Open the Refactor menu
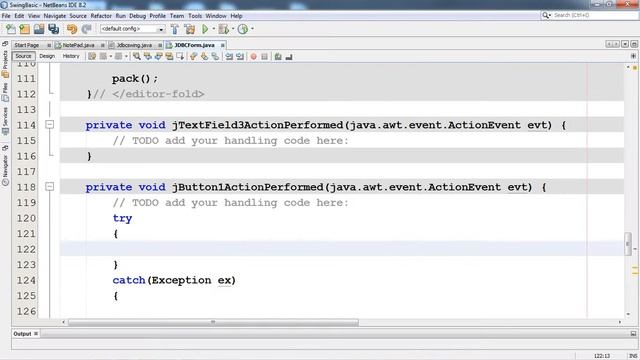This screenshot has width=640, height=360. (x=101, y=16)
